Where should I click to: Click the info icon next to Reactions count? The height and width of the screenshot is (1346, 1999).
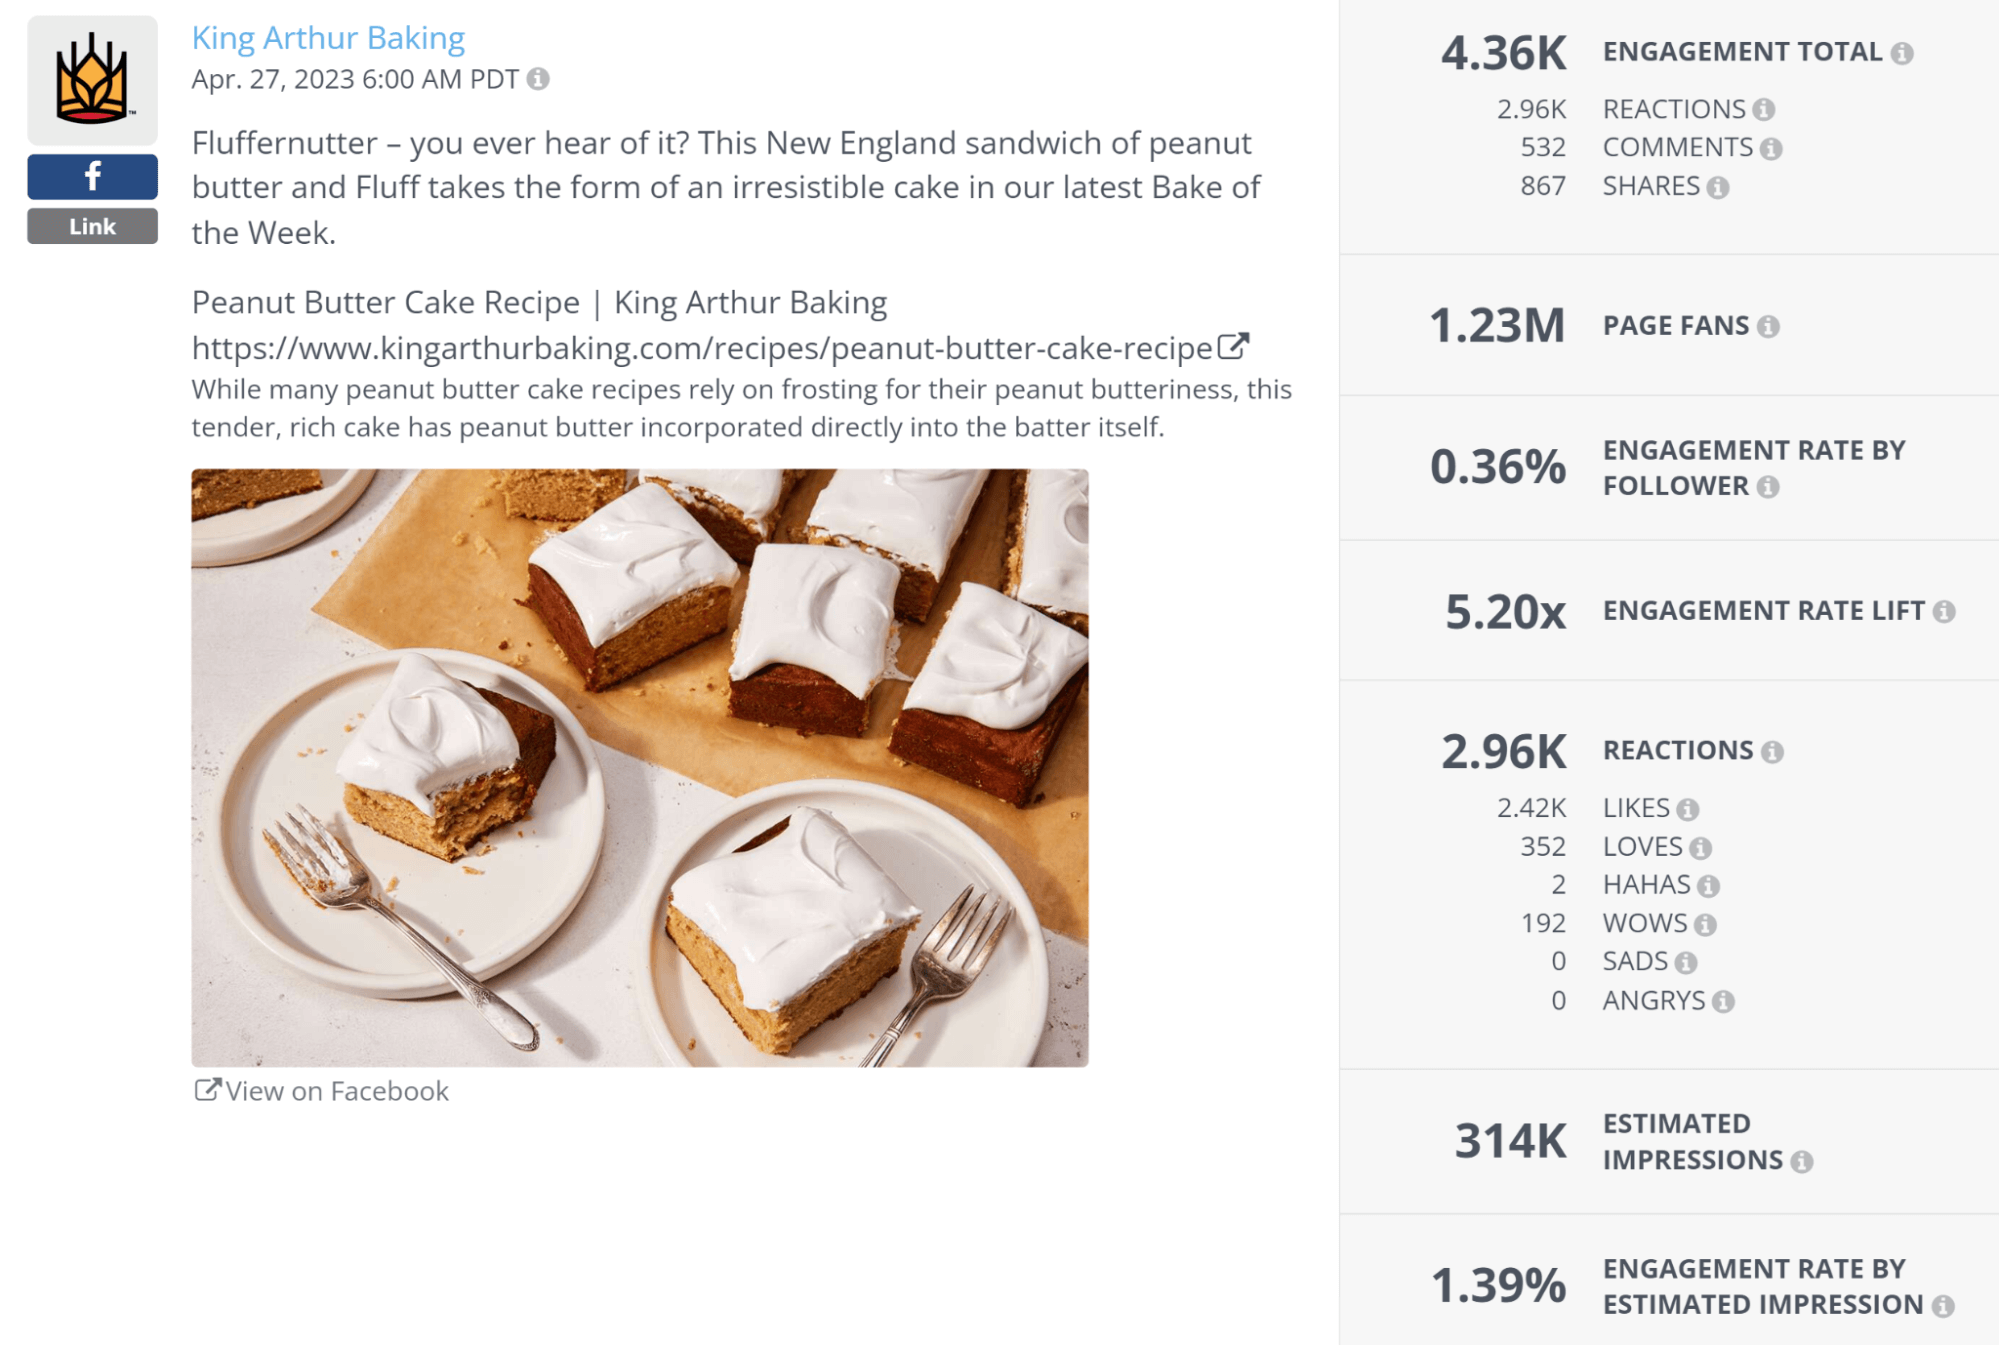(1766, 109)
